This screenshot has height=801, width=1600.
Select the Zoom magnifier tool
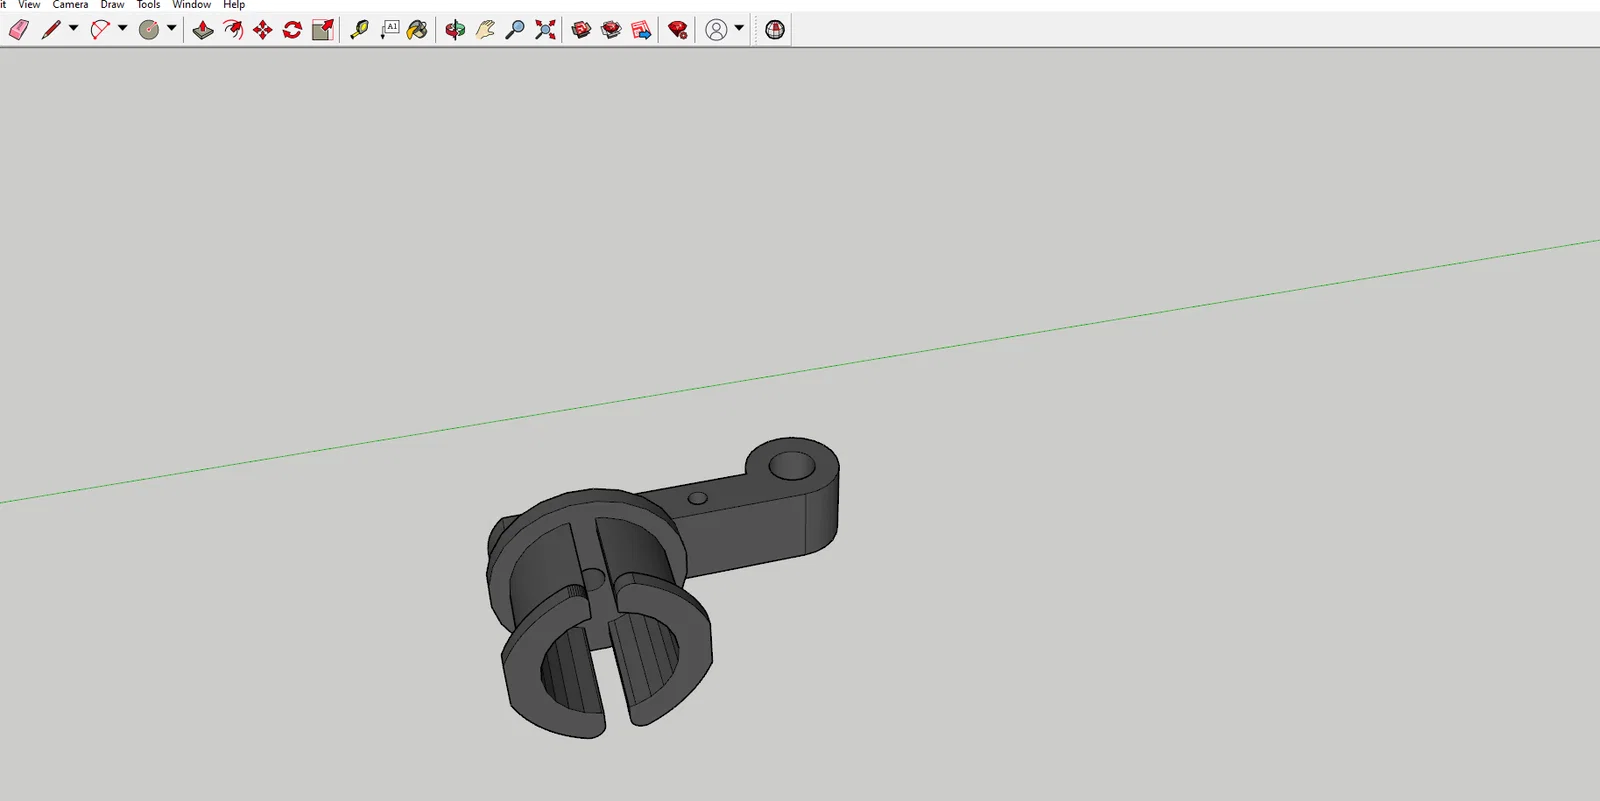[x=515, y=30]
